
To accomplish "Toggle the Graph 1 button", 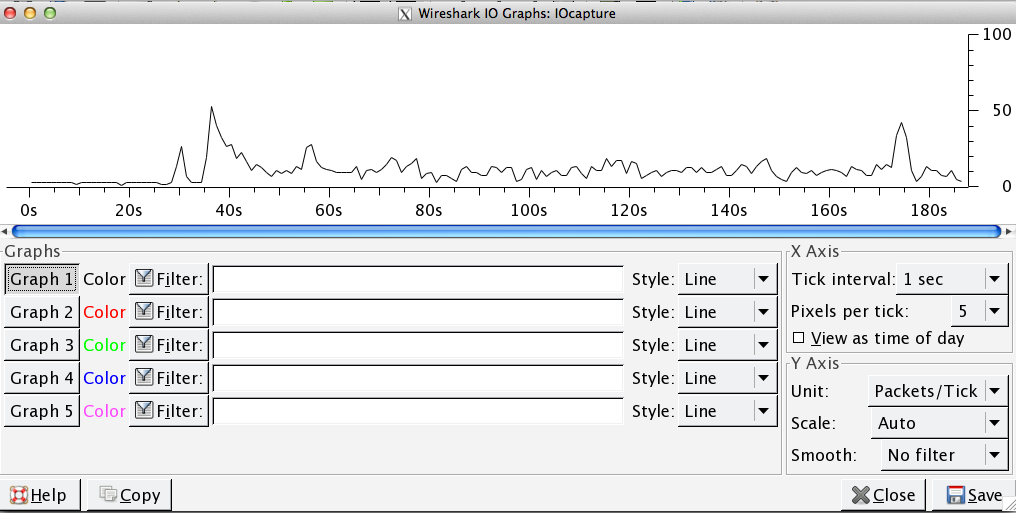I will pyautogui.click(x=42, y=280).
